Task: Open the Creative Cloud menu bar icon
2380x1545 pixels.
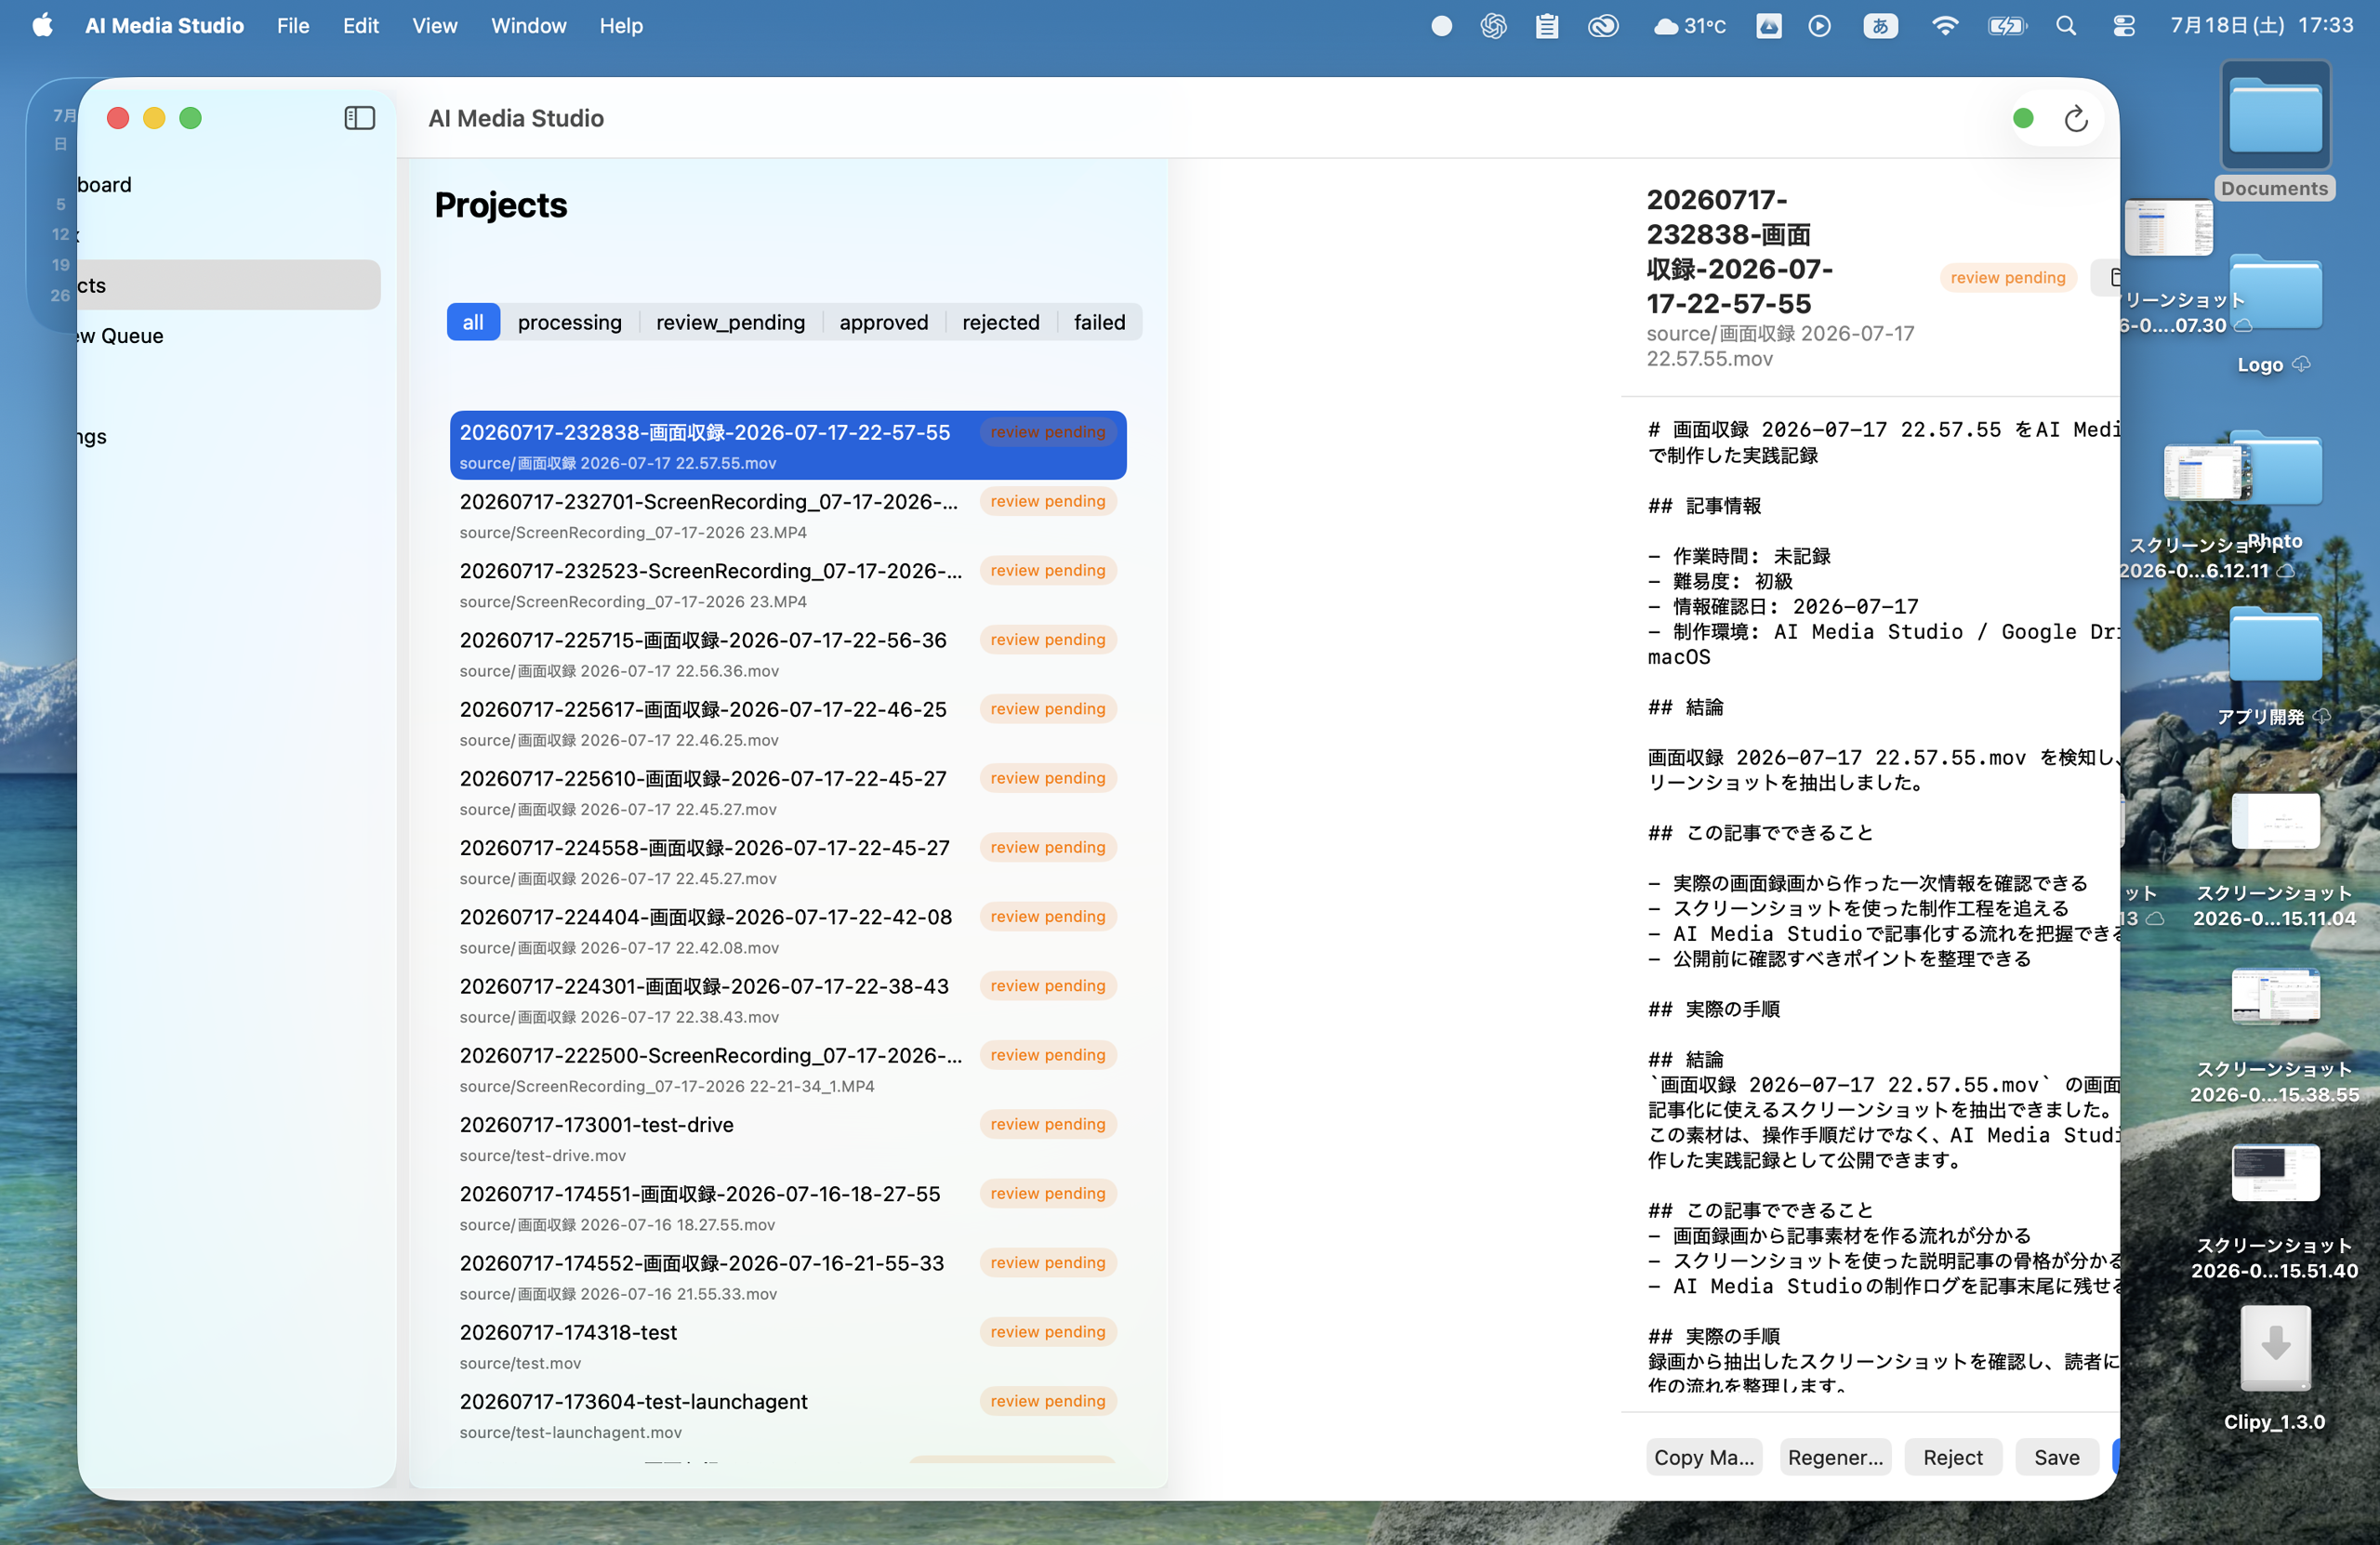Action: point(1603,26)
